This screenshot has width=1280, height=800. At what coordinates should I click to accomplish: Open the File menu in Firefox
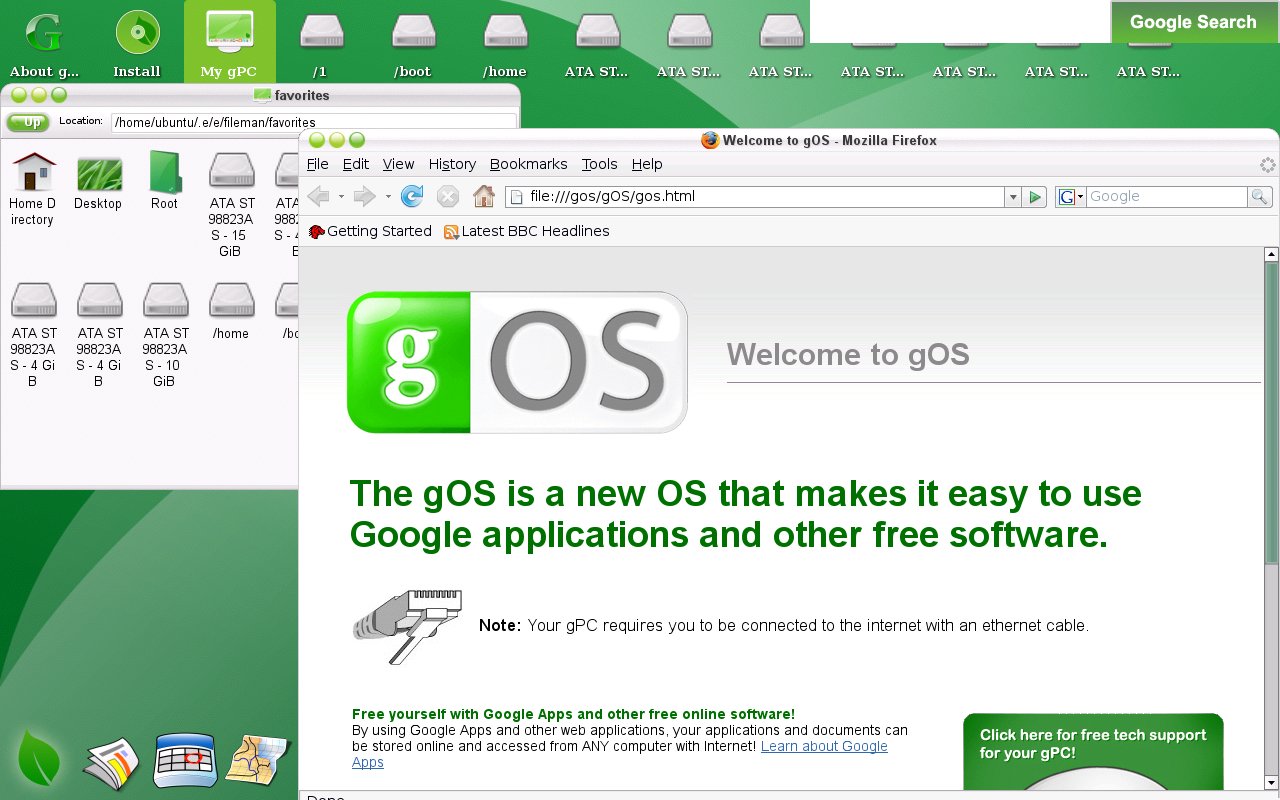pyautogui.click(x=317, y=164)
